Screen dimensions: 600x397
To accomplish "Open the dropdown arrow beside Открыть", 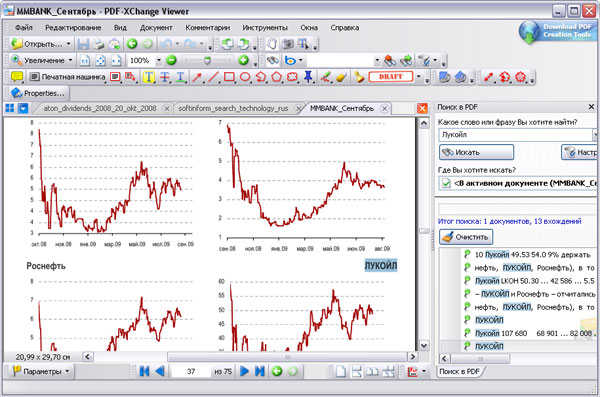I will pos(68,44).
